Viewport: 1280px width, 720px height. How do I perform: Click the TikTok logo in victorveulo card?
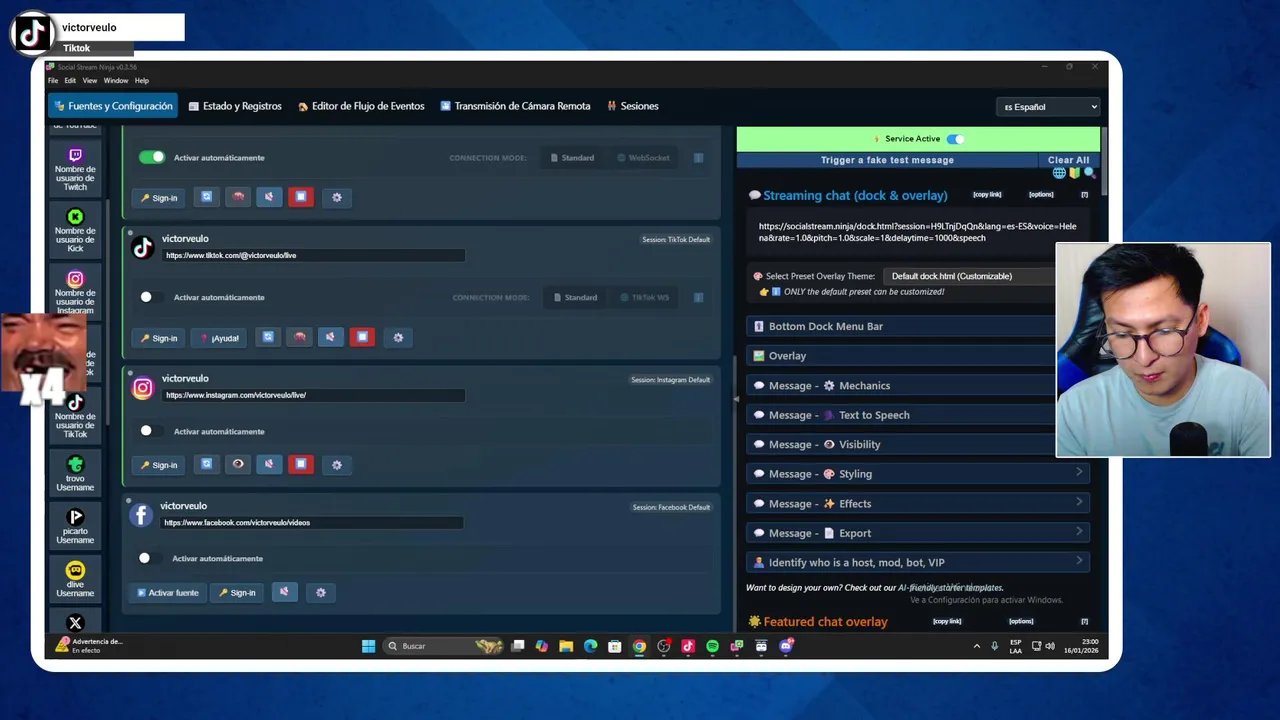coord(142,247)
